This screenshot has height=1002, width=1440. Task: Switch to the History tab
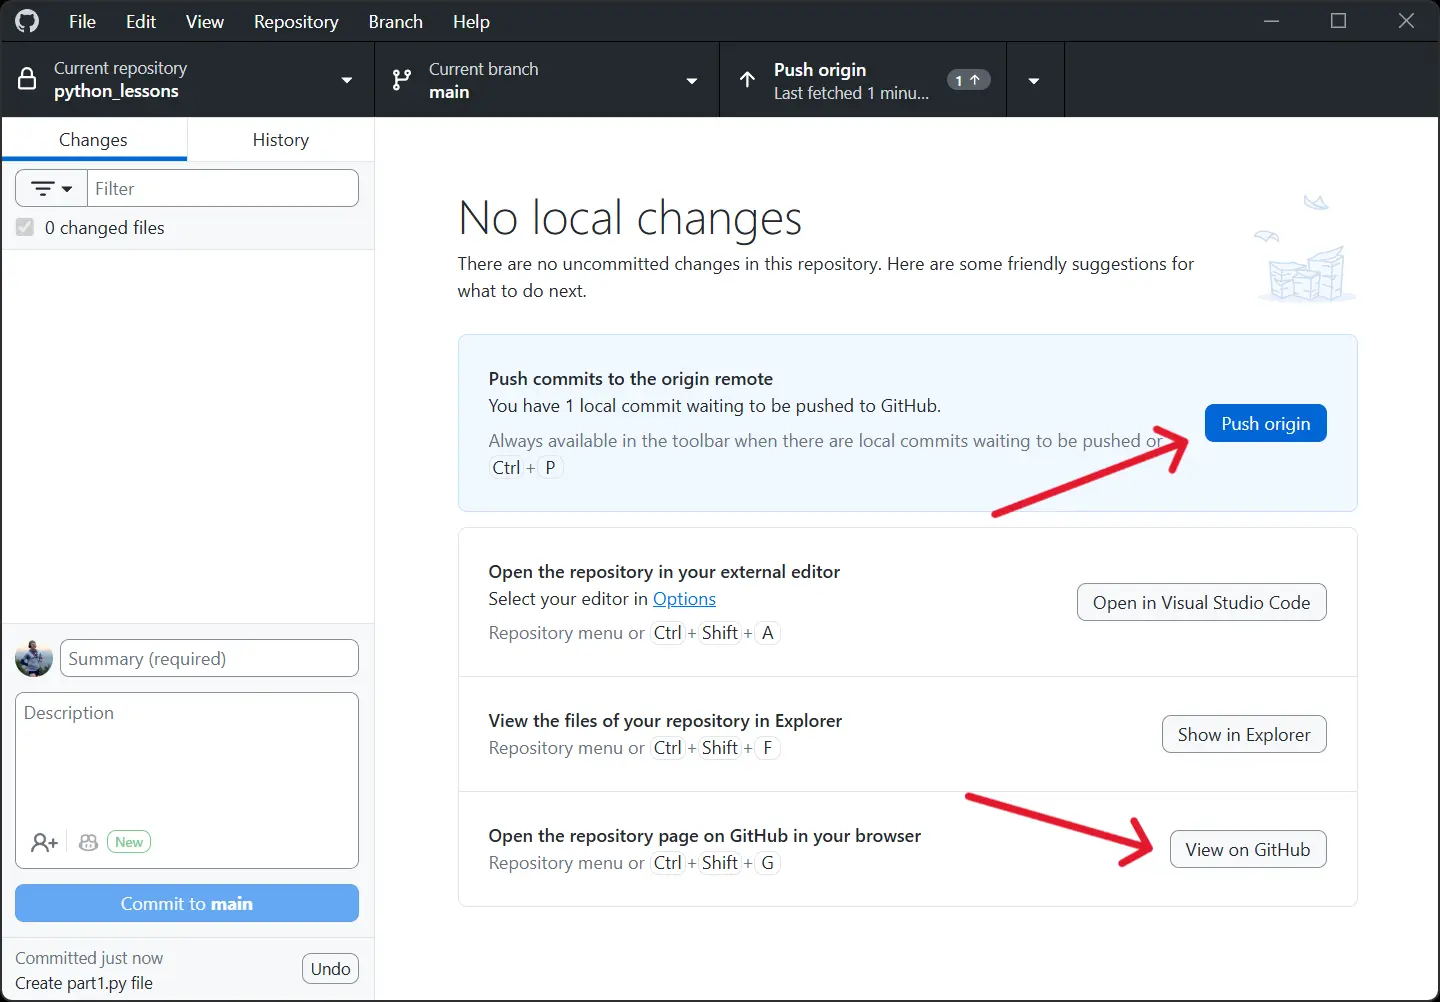(281, 139)
